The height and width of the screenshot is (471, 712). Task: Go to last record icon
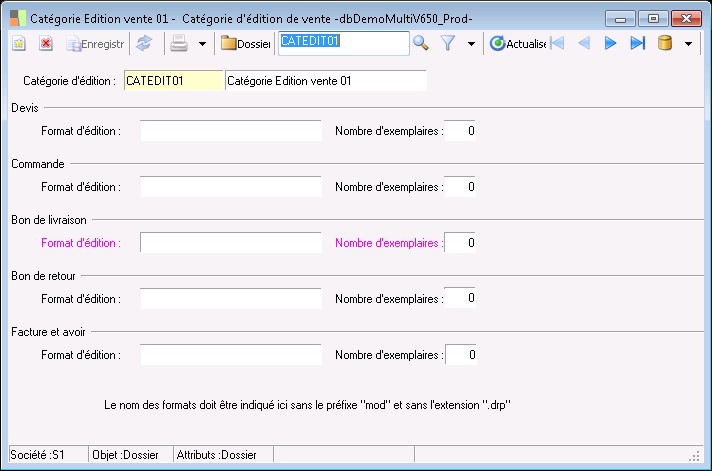638,44
